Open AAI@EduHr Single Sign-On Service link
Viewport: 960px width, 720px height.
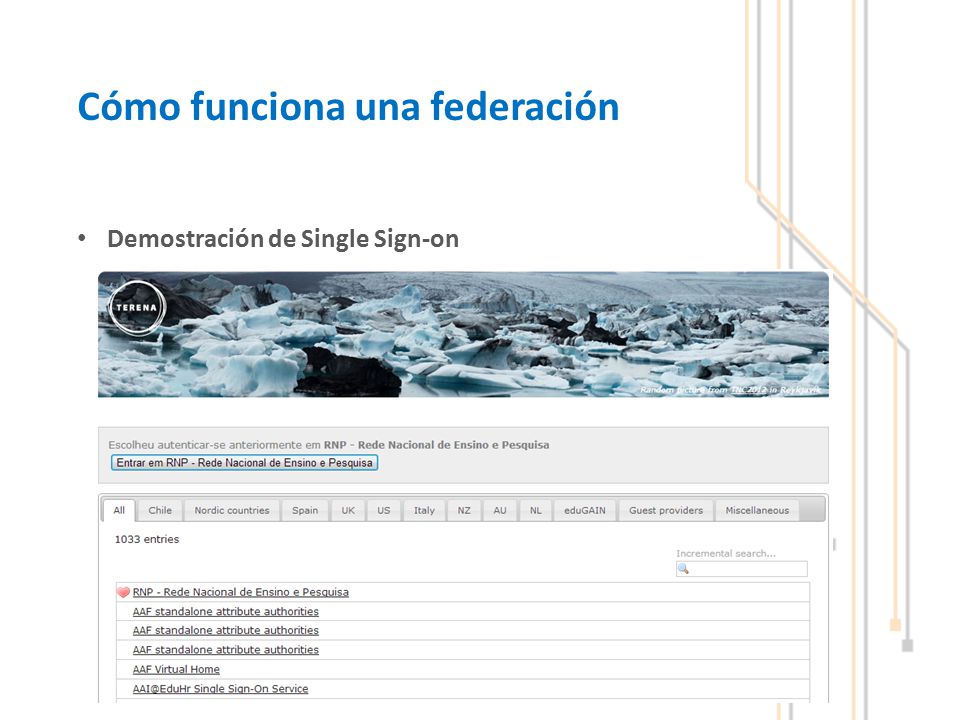220,689
